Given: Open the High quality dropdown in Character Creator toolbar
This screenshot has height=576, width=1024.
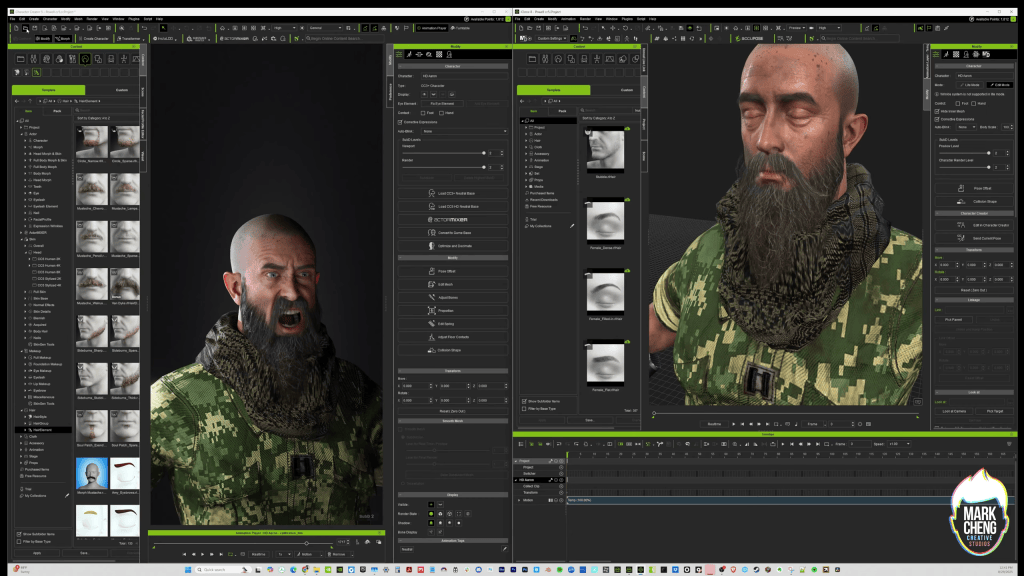Looking at the screenshot, I should pos(284,28).
